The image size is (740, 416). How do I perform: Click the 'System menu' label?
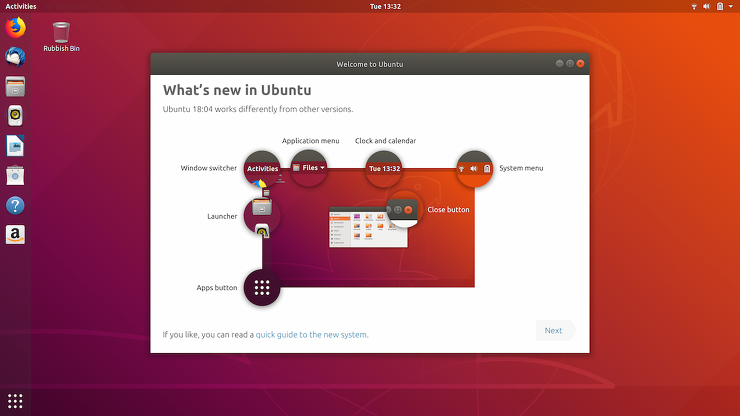click(x=521, y=168)
